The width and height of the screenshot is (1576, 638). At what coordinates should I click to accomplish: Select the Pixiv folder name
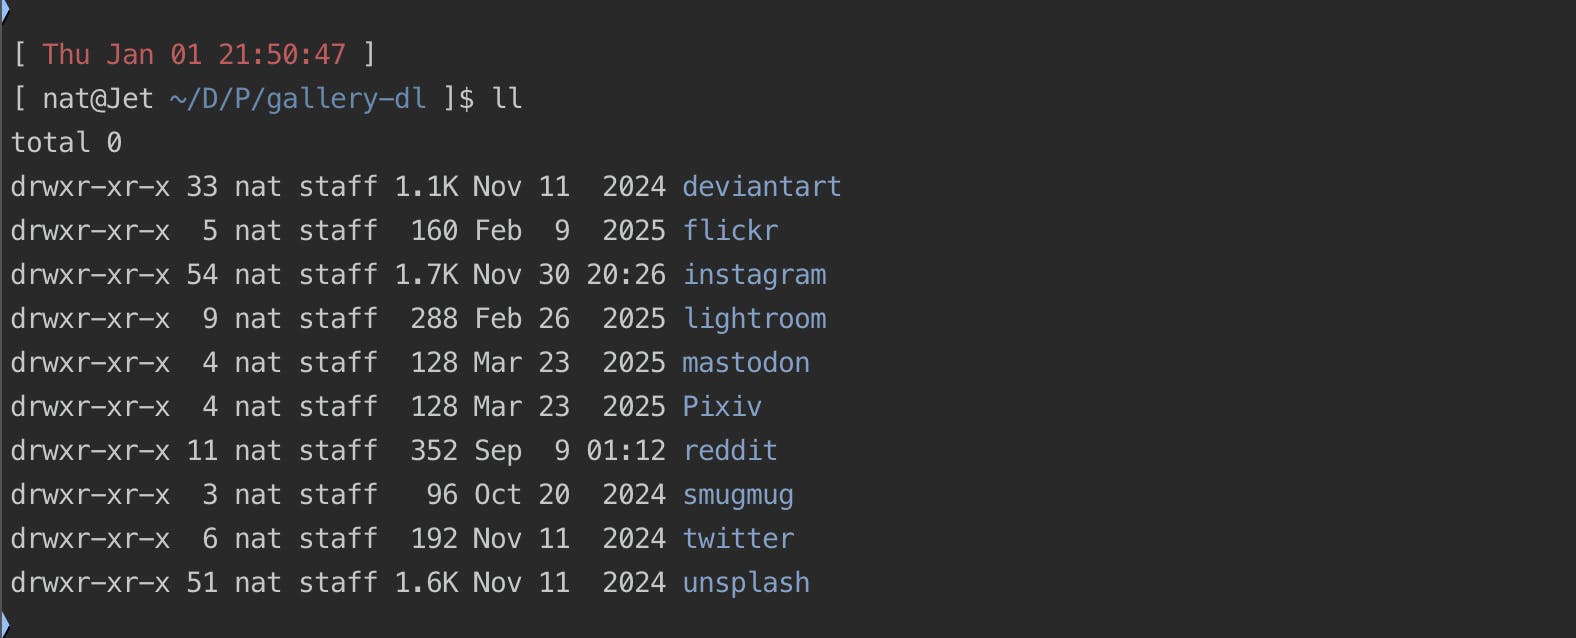(x=722, y=407)
